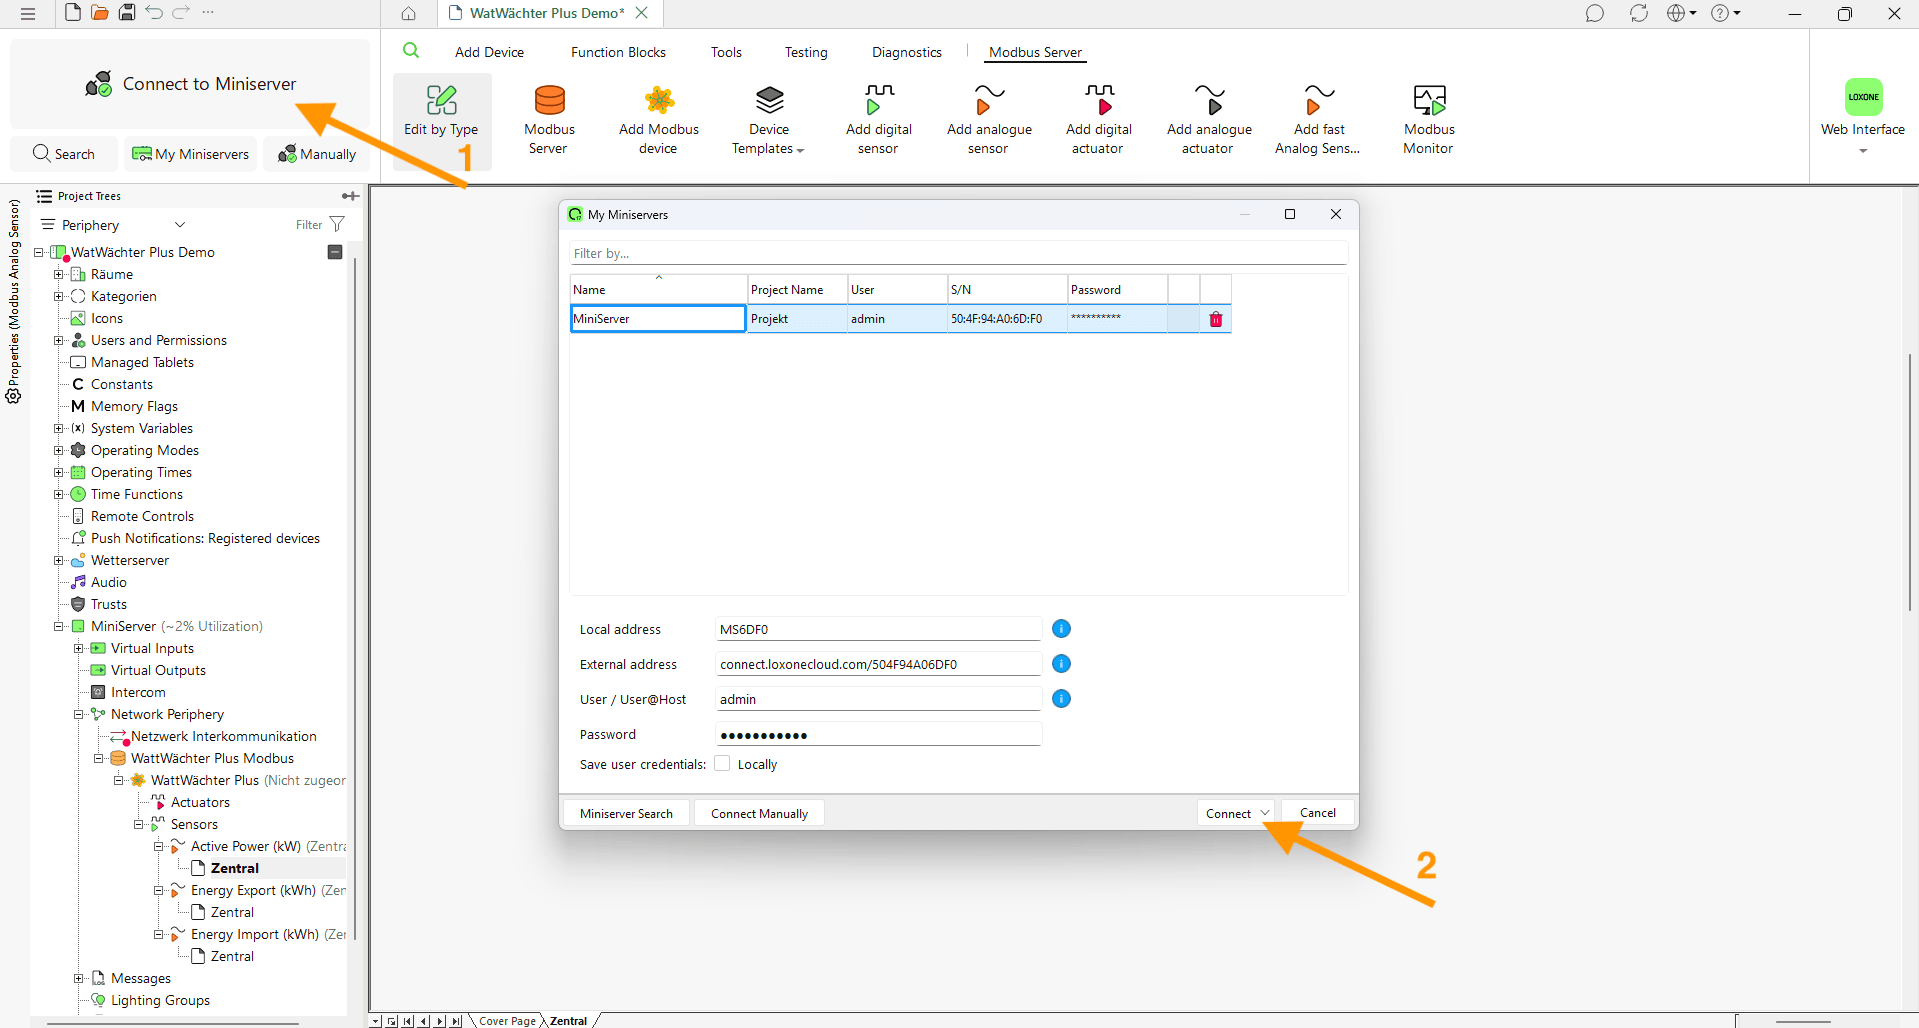Show info for Local address
The height and width of the screenshot is (1028, 1919).
[1062, 629]
